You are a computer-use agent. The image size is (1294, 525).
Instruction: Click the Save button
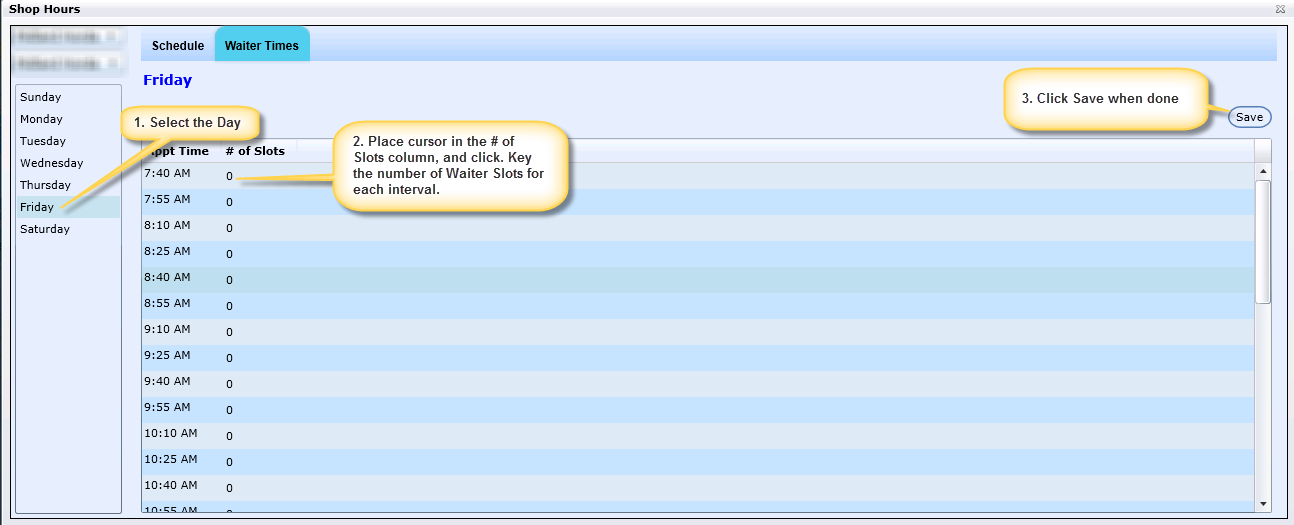click(x=1249, y=117)
